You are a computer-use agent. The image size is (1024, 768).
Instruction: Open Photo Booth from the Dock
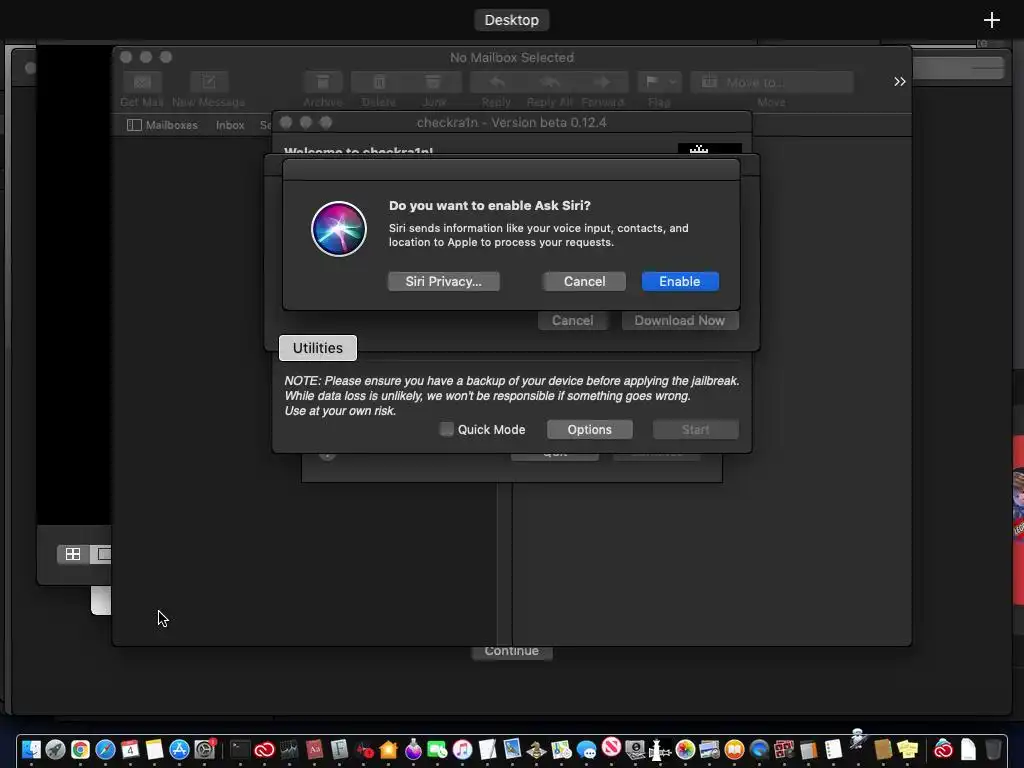[784, 749]
